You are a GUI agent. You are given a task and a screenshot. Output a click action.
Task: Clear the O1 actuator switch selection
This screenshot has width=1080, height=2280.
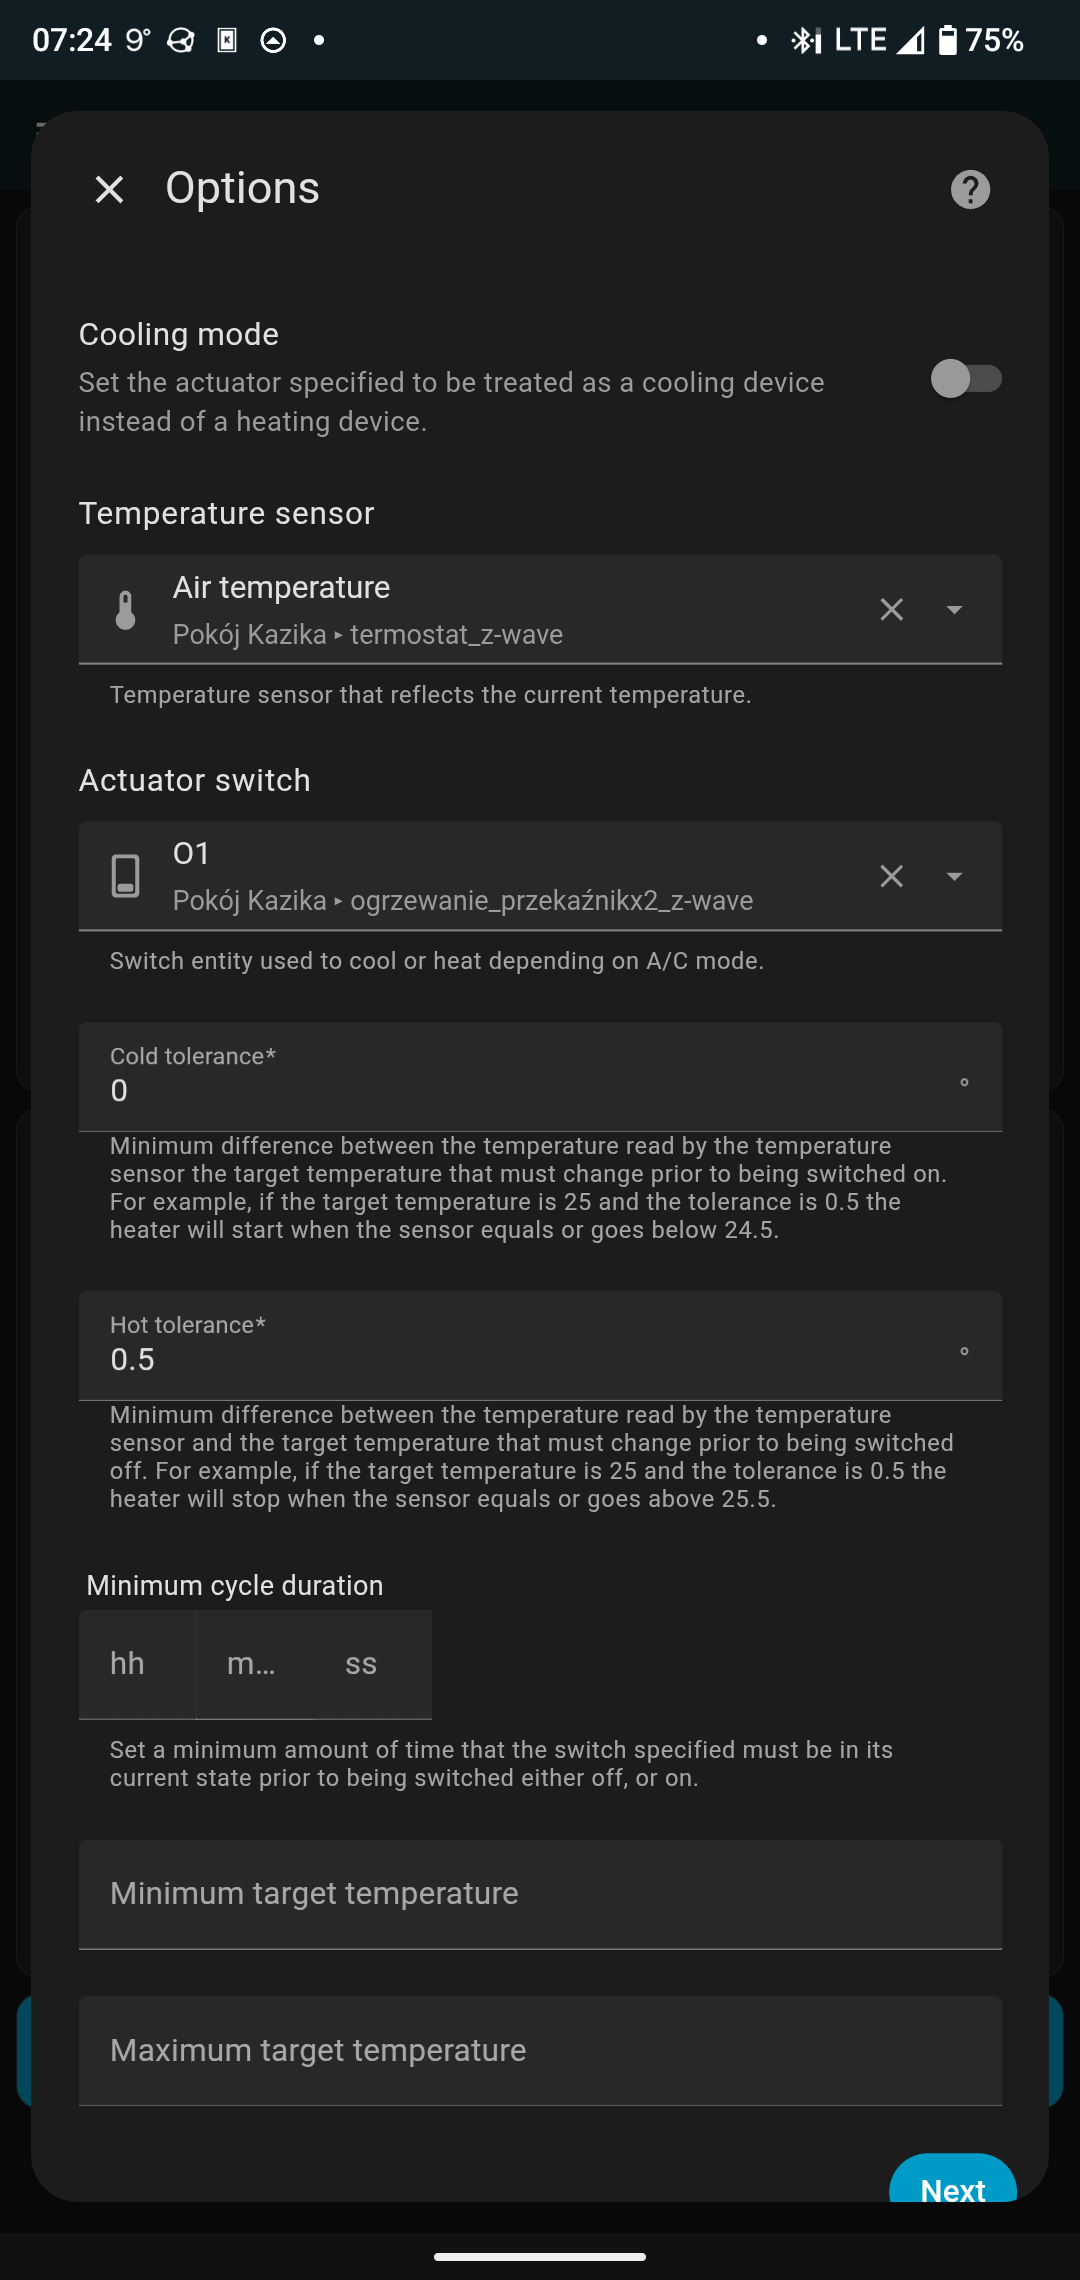point(891,877)
